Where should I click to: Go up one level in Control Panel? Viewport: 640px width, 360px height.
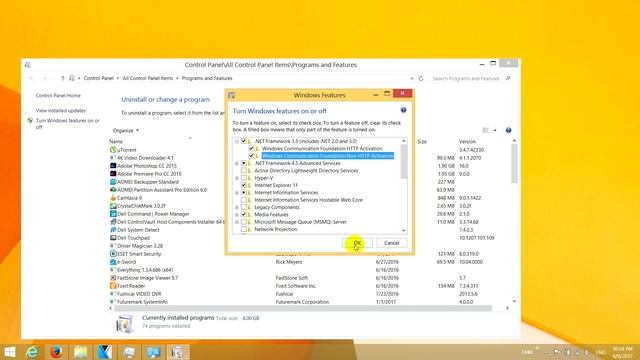pos(62,78)
